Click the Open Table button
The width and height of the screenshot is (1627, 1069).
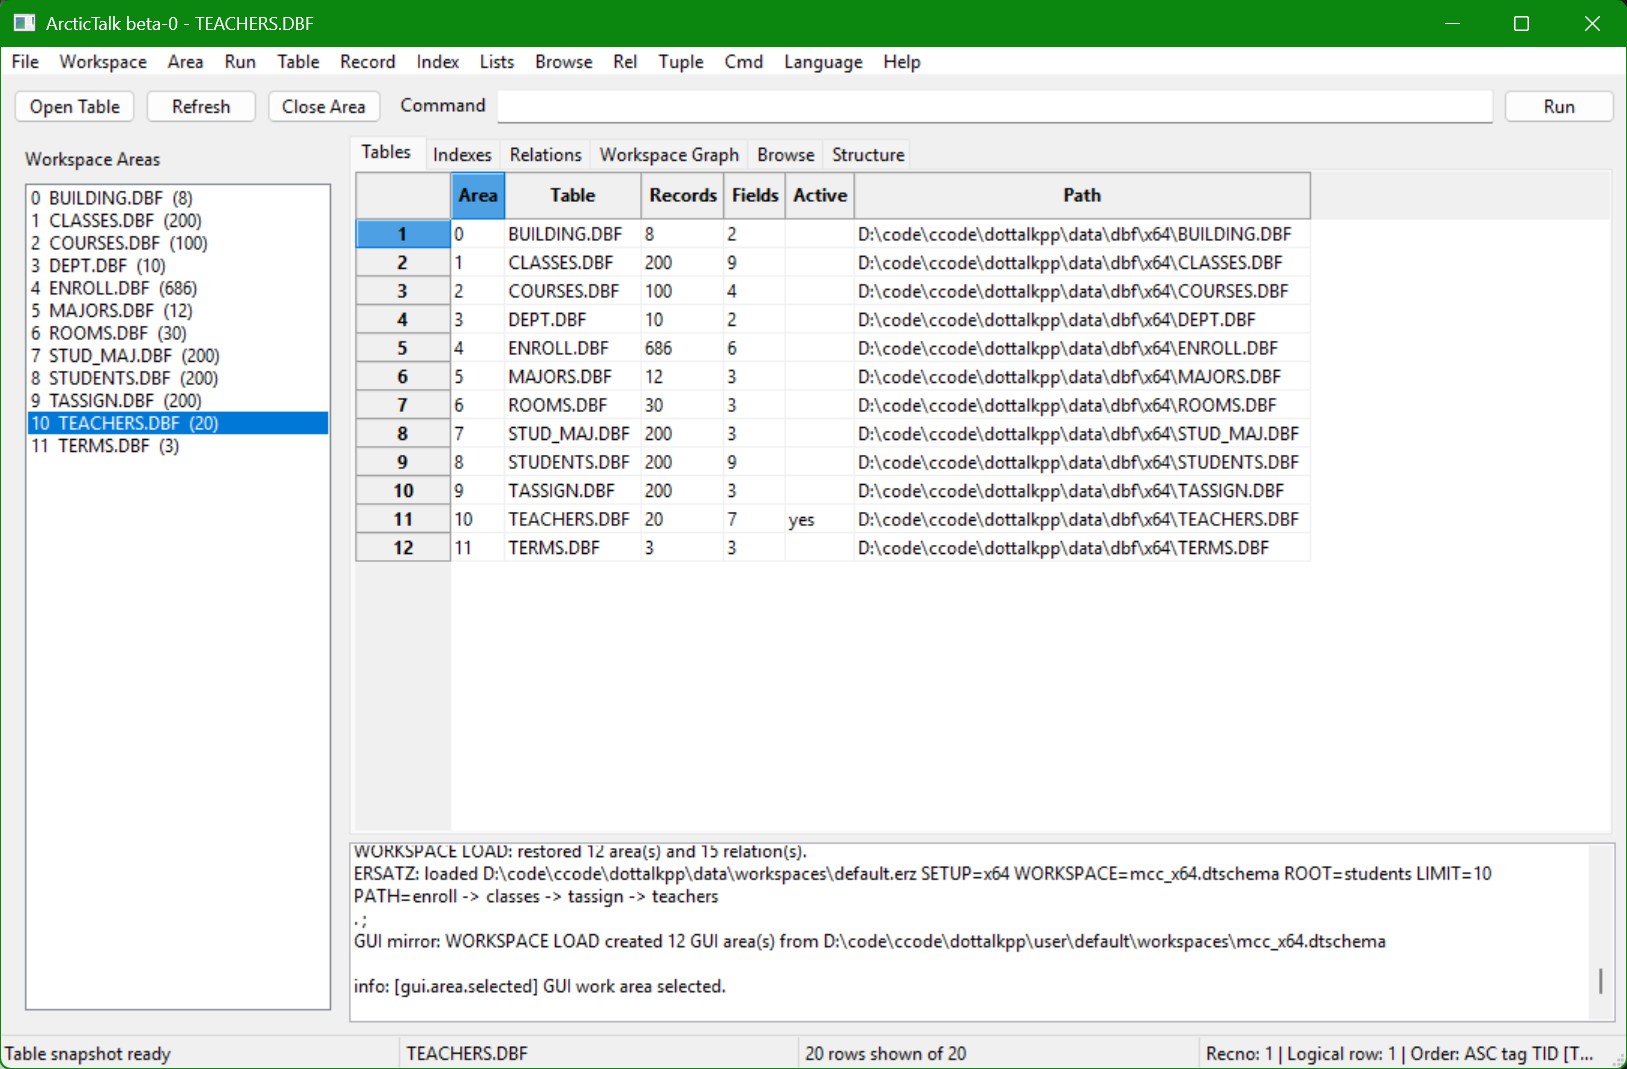(x=75, y=107)
